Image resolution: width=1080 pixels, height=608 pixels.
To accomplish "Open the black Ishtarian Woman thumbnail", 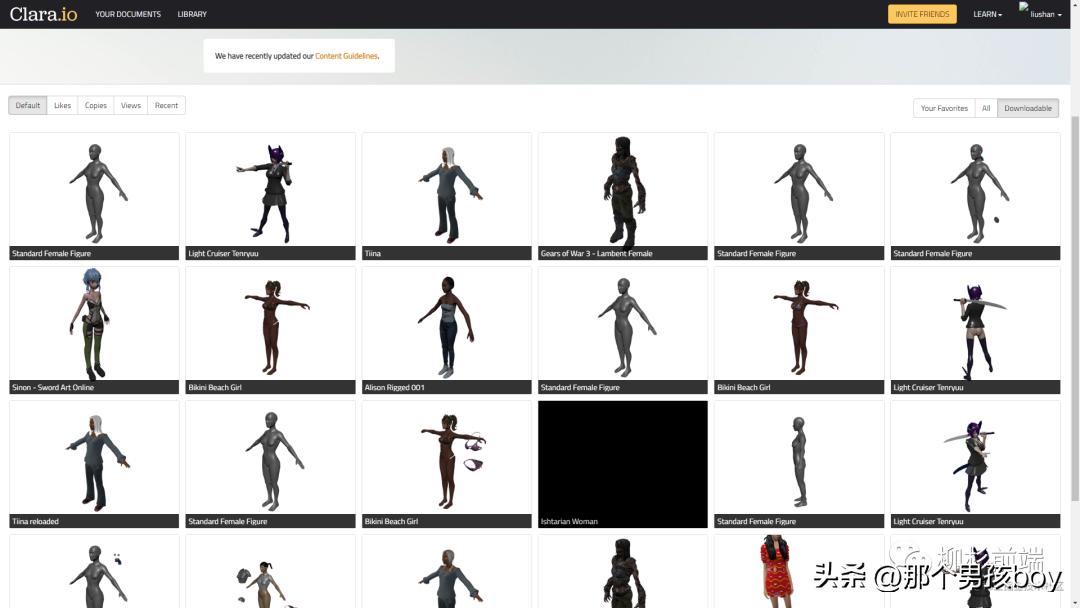I will click(x=622, y=459).
